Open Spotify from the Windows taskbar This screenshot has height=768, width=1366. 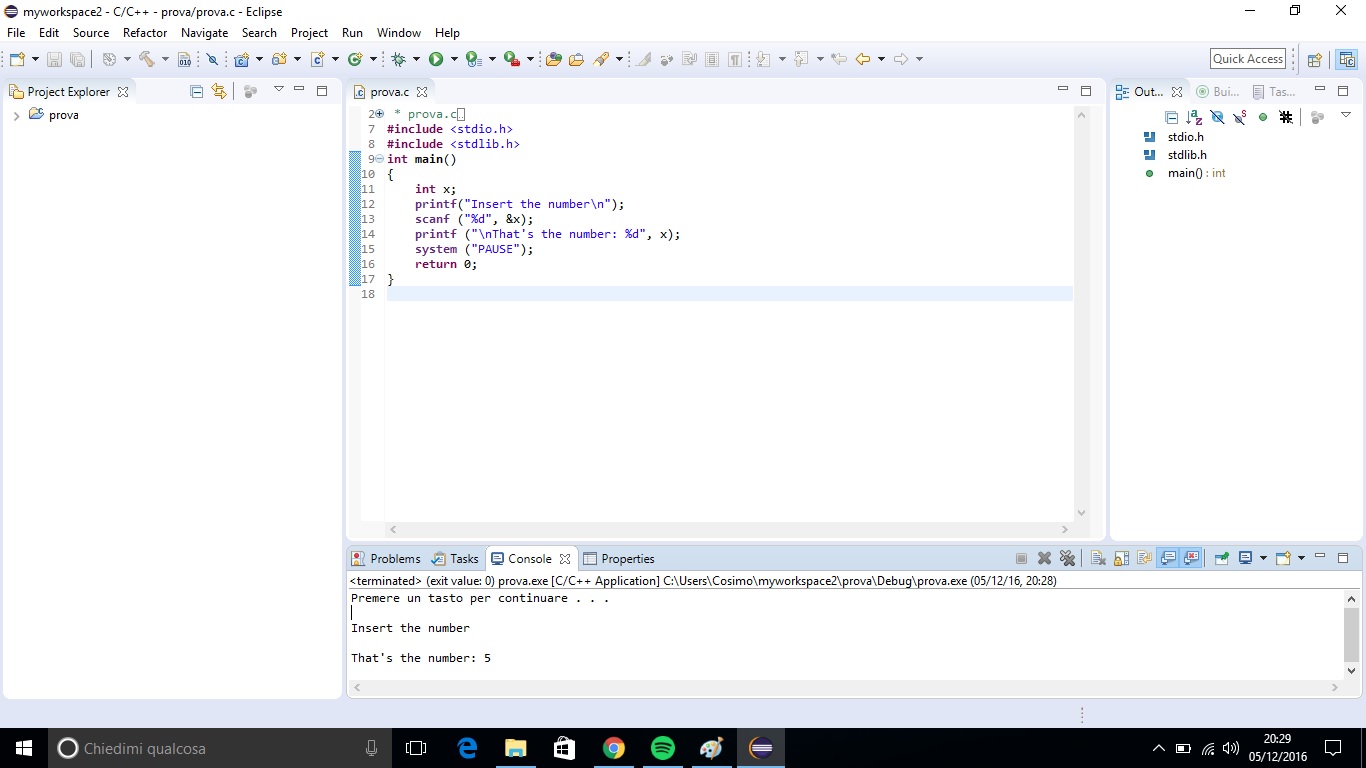click(x=662, y=748)
